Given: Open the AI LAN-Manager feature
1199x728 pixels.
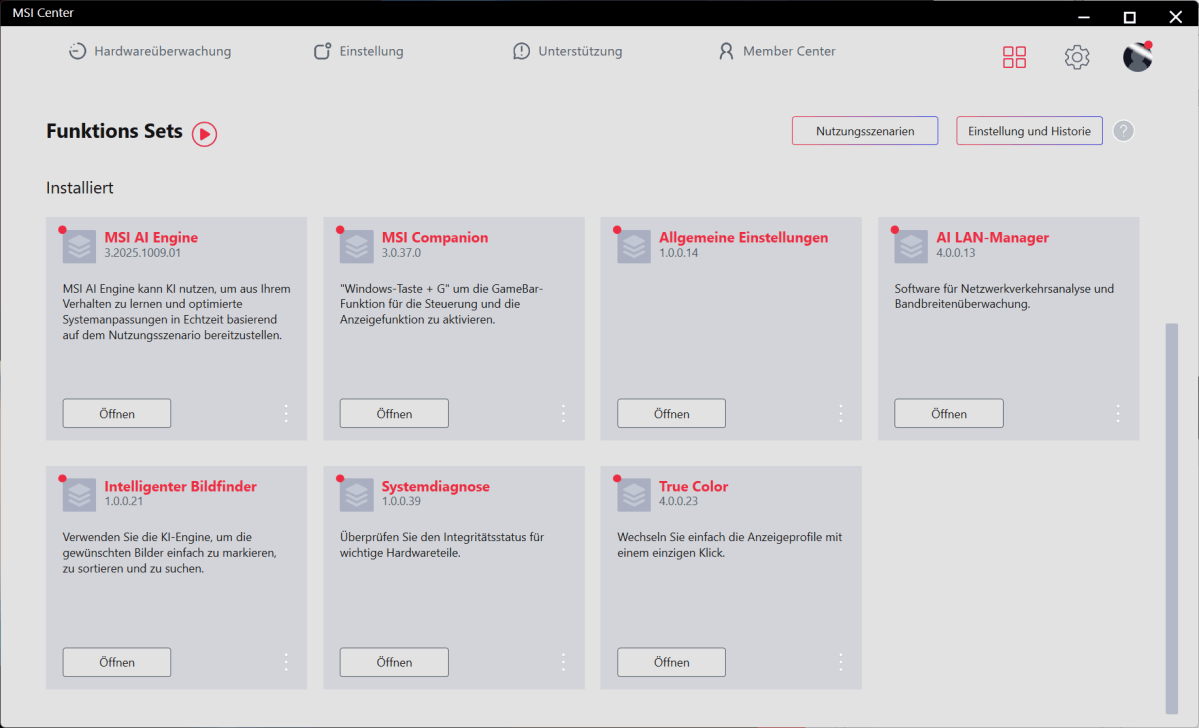Looking at the screenshot, I should (949, 414).
